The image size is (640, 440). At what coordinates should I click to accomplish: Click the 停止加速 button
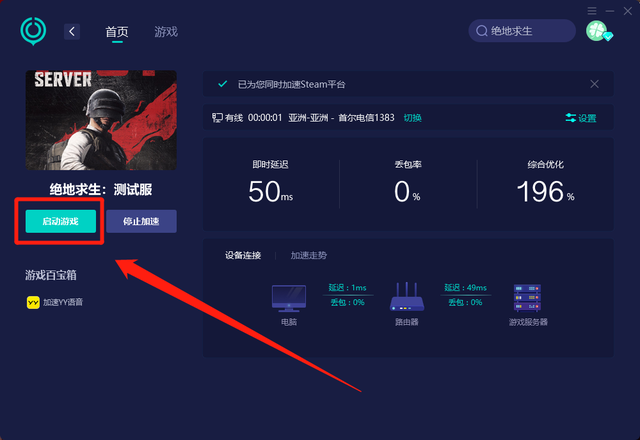(141, 221)
